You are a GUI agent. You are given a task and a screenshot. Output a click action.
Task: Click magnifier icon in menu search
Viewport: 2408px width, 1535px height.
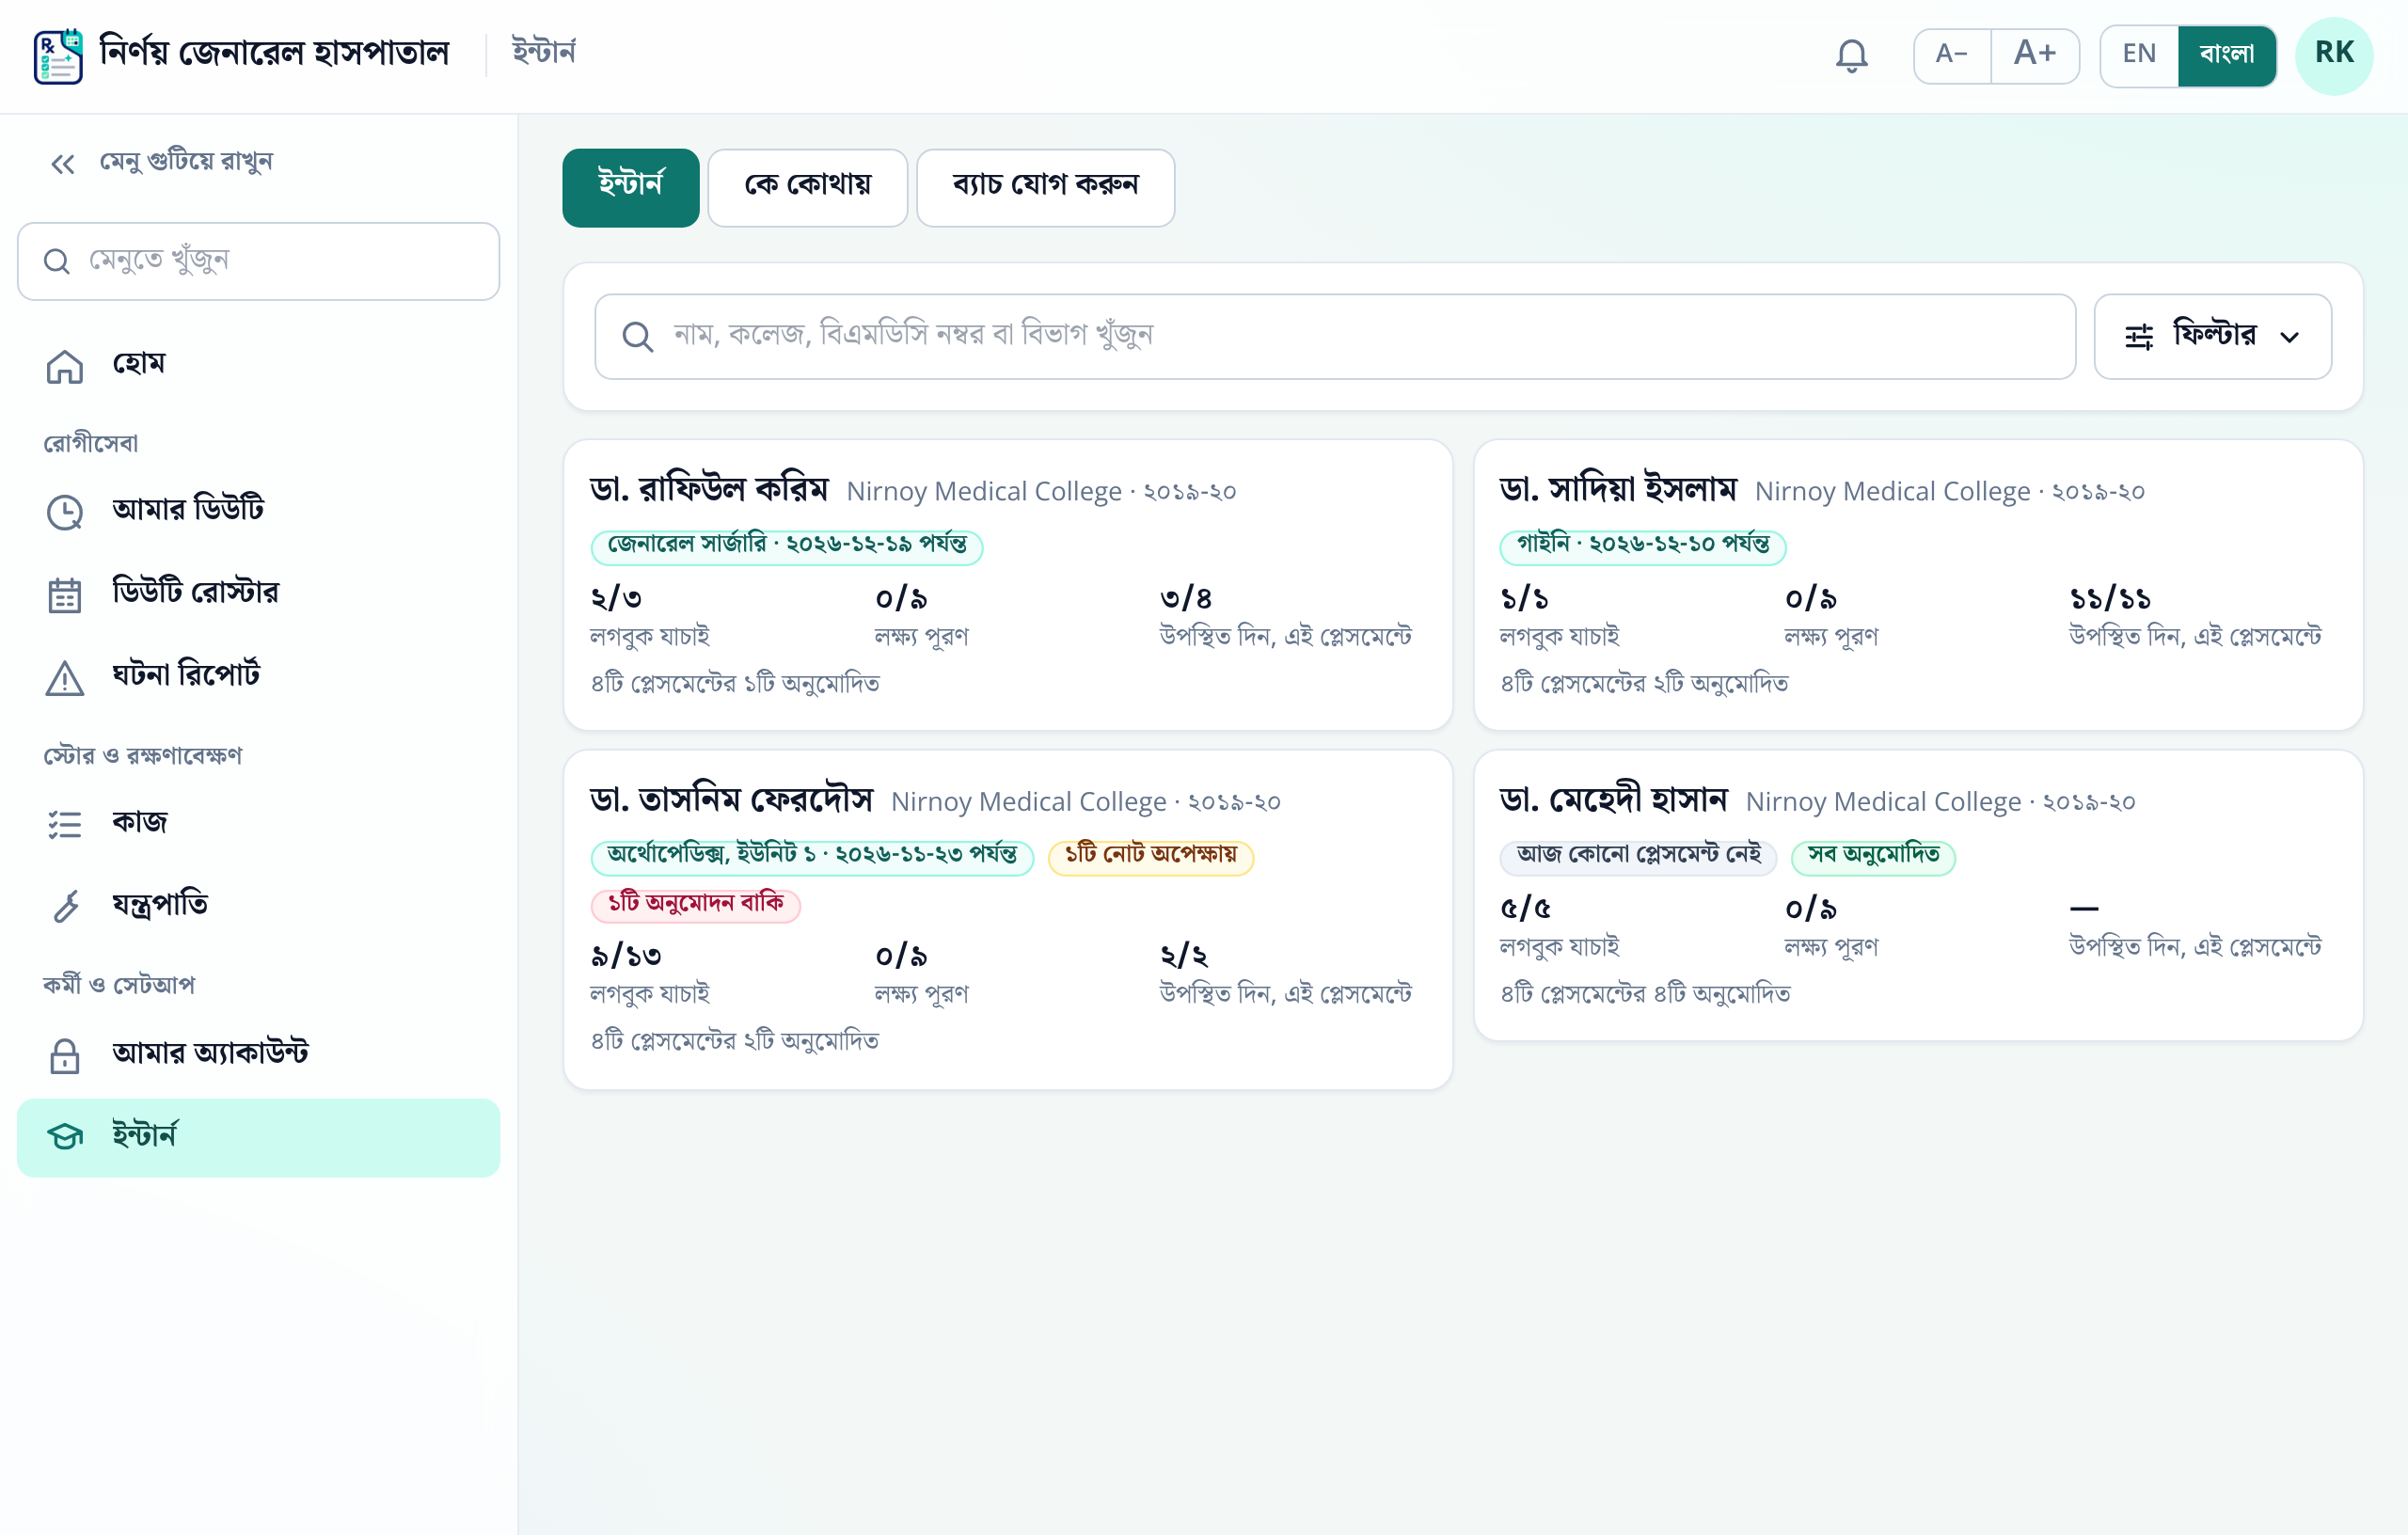(x=57, y=261)
